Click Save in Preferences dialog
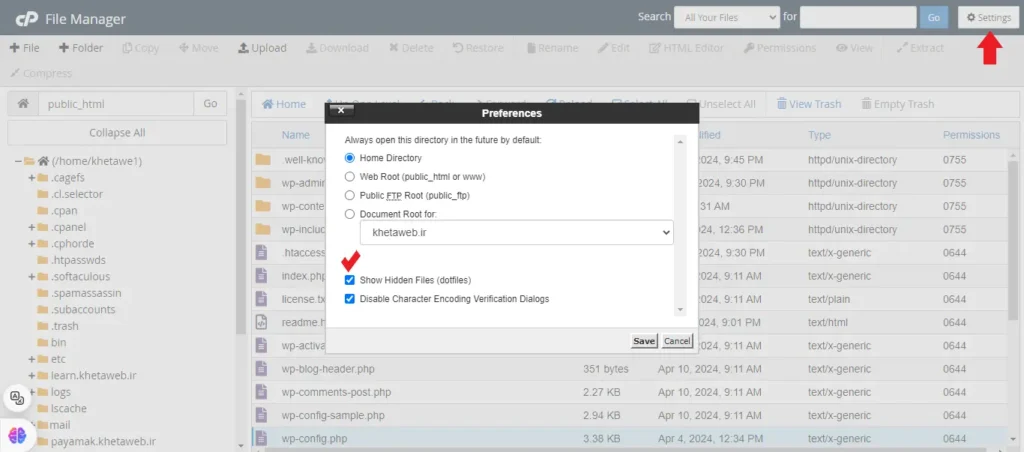The width and height of the screenshot is (1024, 452). (644, 341)
